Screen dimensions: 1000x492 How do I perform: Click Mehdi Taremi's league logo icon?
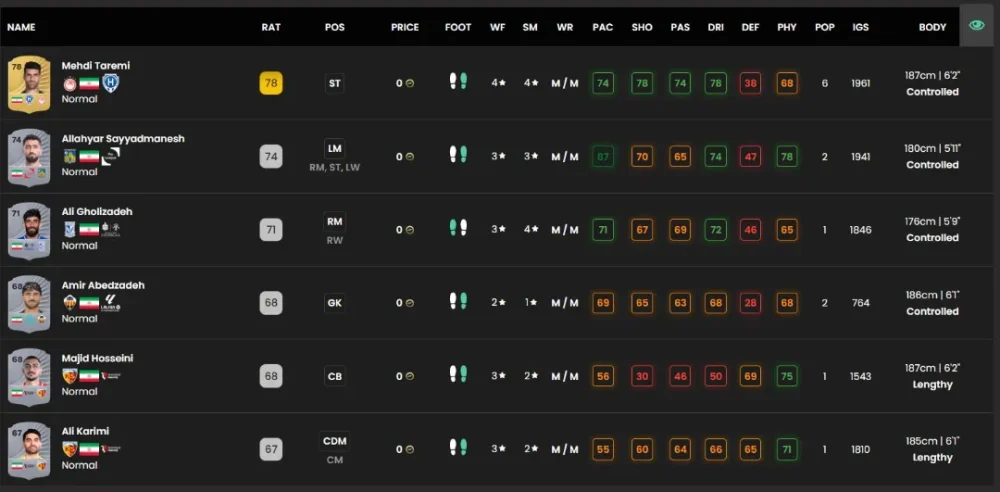(112, 83)
